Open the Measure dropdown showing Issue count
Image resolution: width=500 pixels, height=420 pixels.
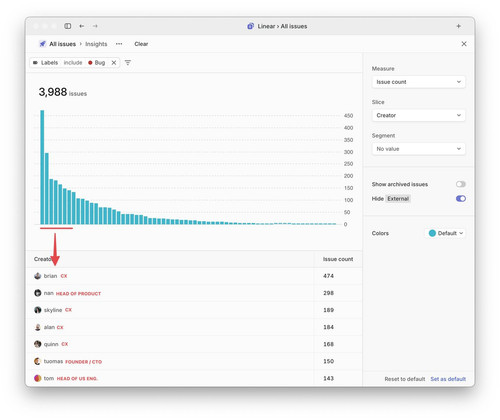[418, 82]
